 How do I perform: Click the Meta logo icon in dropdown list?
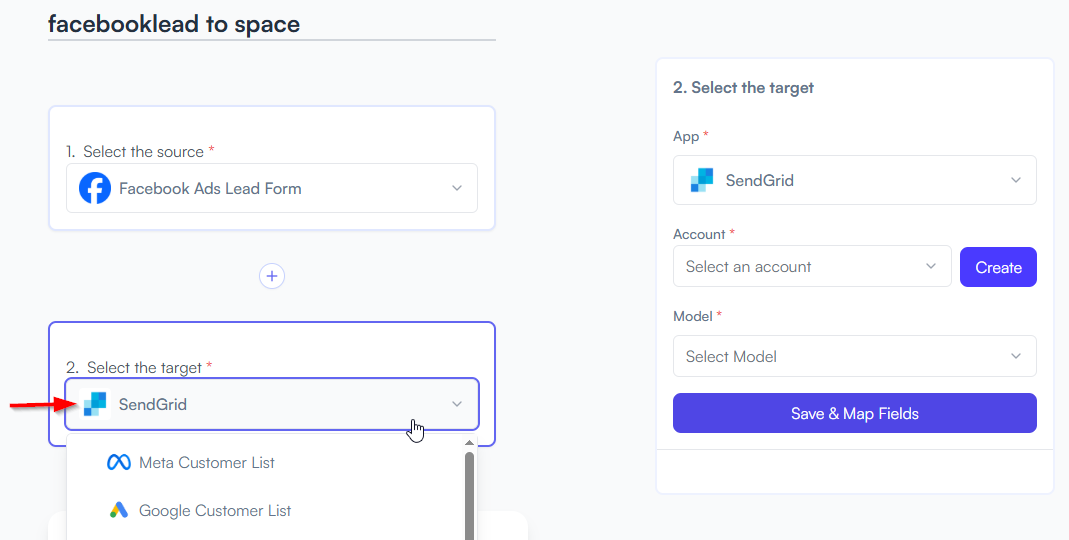(x=119, y=463)
